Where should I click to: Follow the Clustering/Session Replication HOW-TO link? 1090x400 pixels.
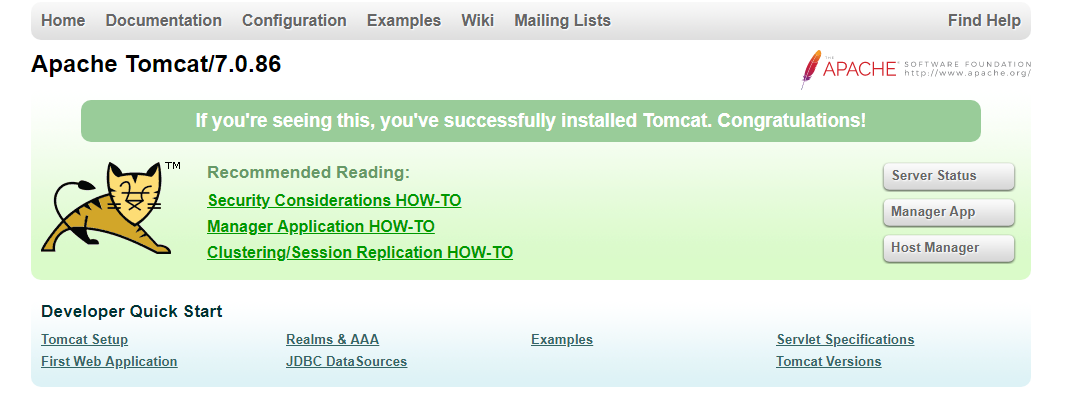[360, 252]
